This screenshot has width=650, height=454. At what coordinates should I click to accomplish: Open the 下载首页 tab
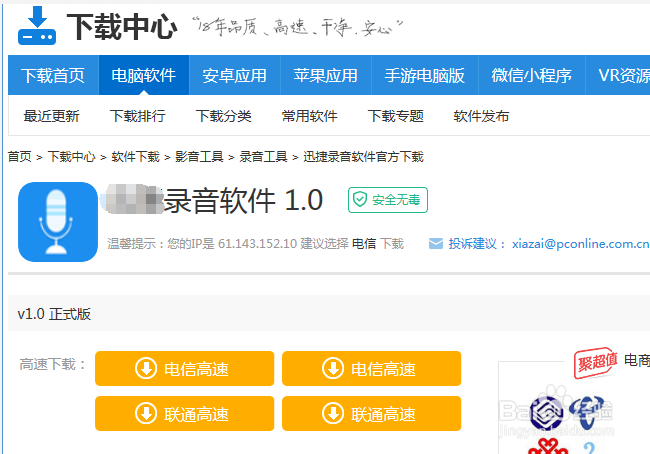click(53, 75)
